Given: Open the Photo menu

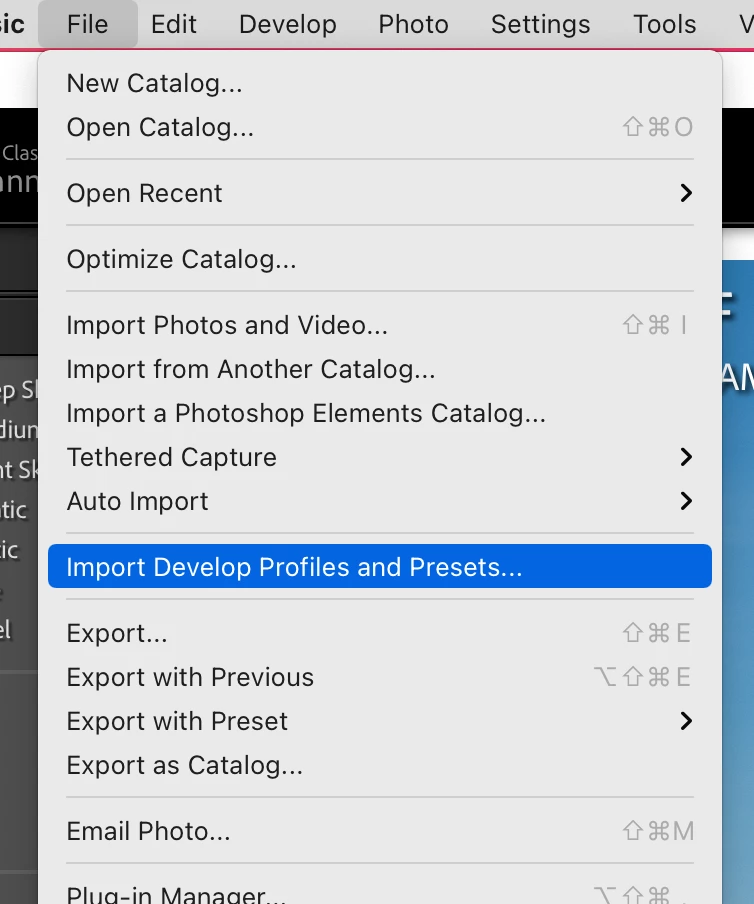Looking at the screenshot, I should pyautogui.click(x=413, y=24).
